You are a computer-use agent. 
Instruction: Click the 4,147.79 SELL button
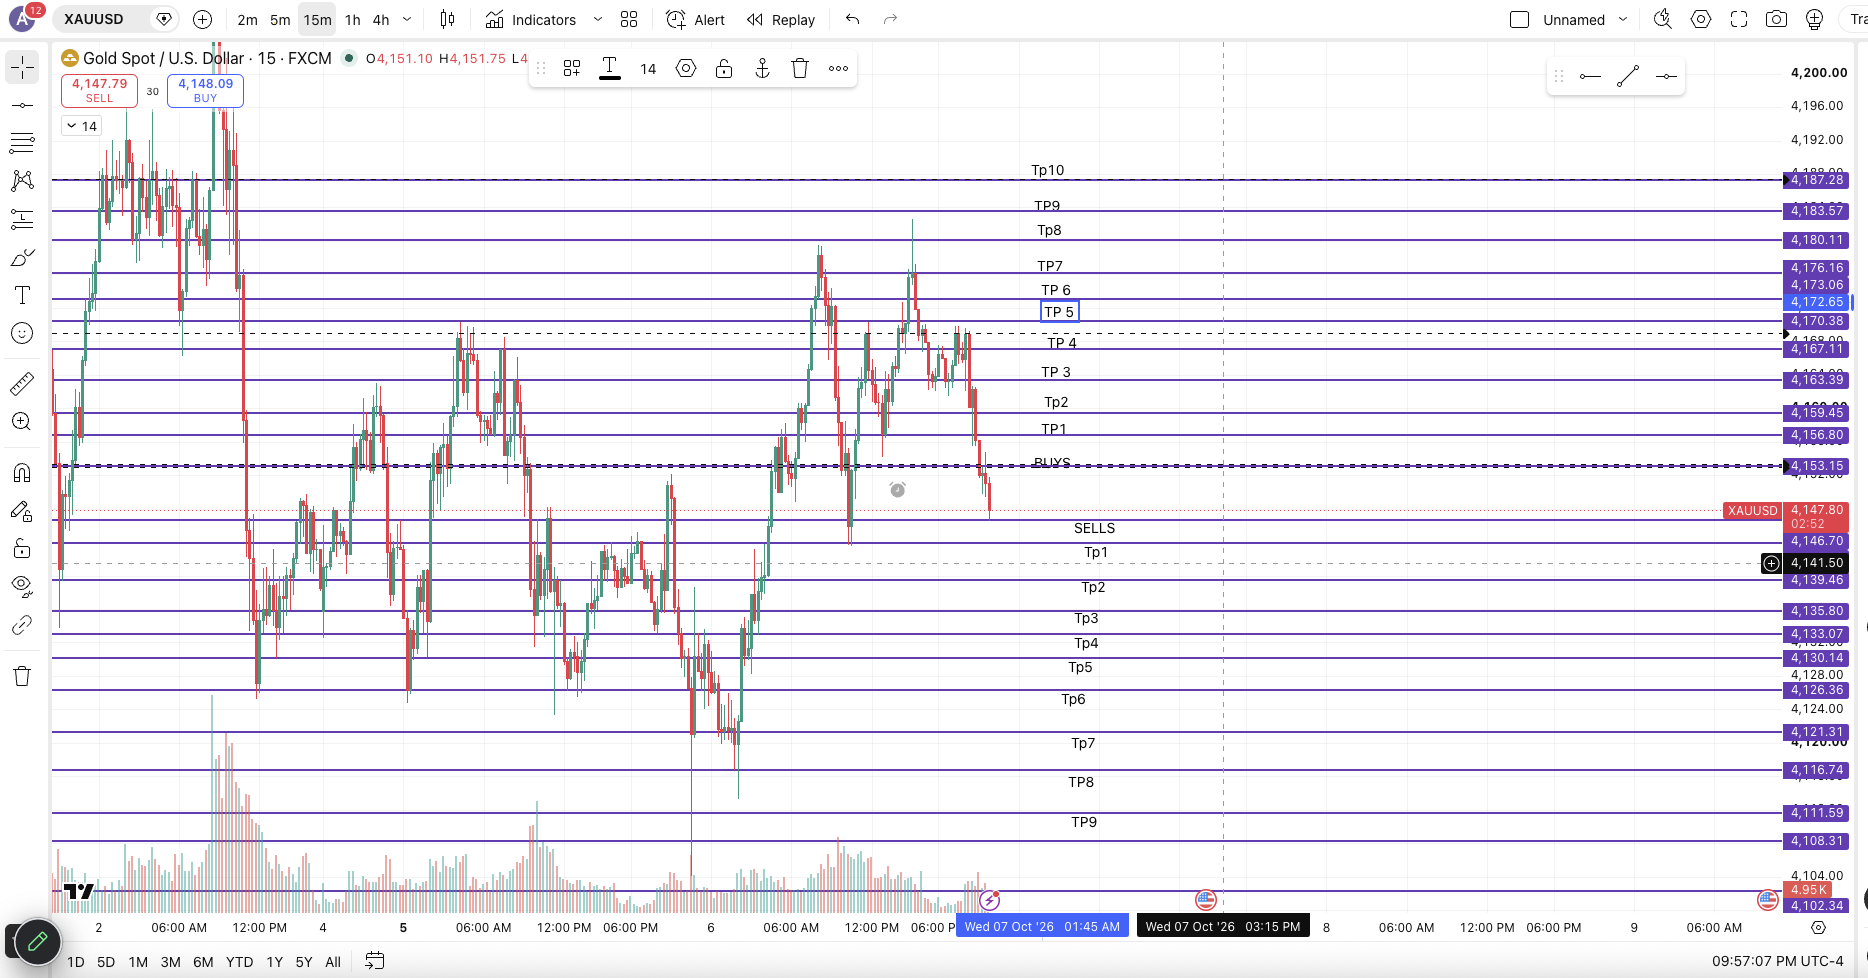pyautogui.click(x=99, y=90)
